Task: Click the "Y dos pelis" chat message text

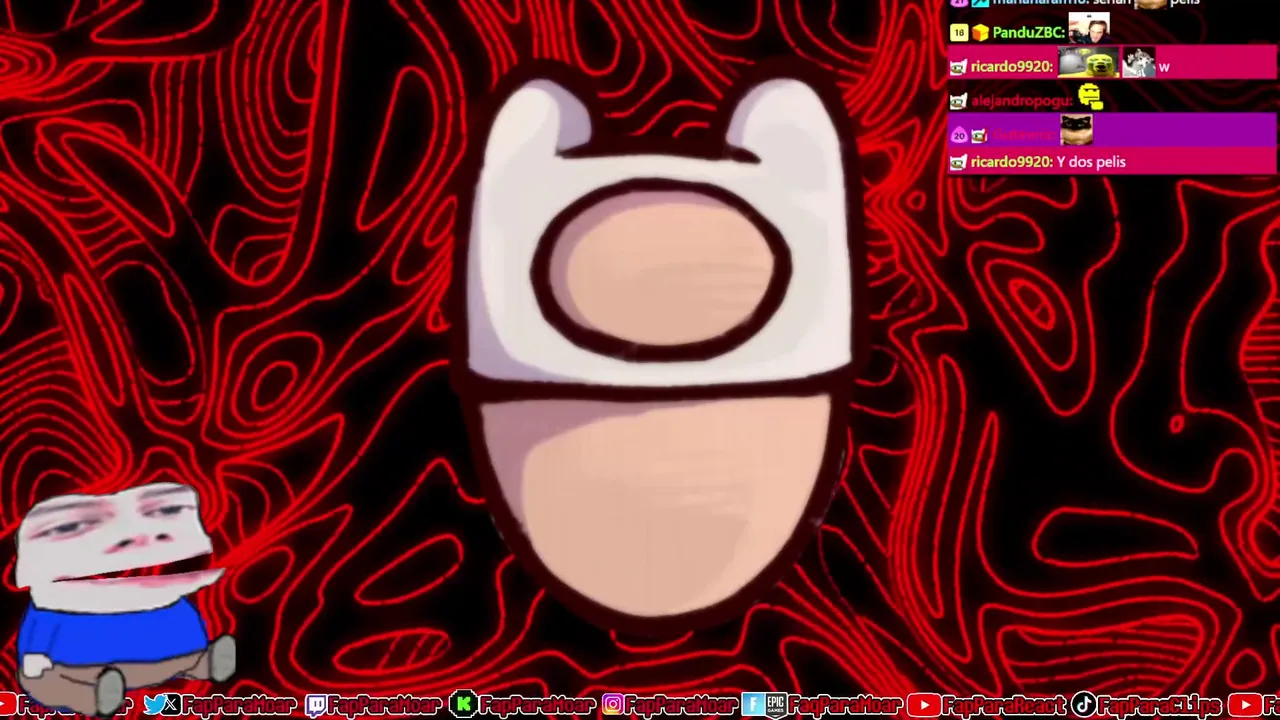Action: (x=1091, y=162)
